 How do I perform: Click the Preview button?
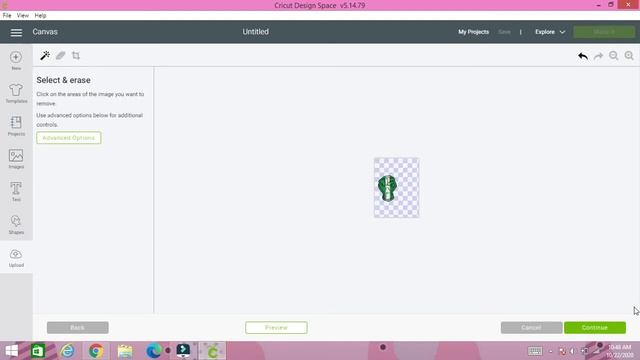[x=276, y=327]
